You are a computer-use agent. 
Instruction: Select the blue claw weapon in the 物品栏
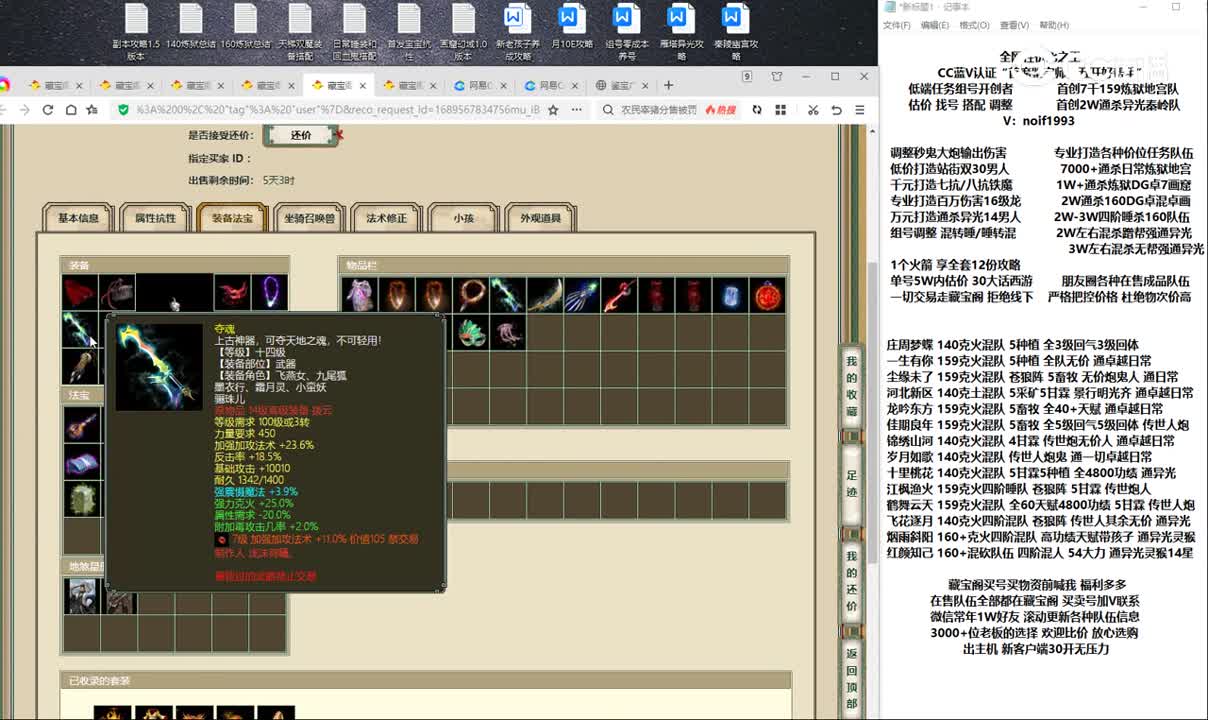point(582,295)
